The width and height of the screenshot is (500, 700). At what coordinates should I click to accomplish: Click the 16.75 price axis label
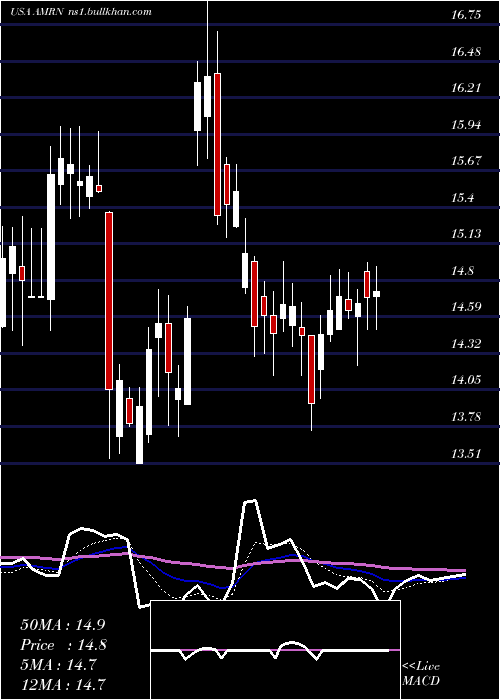[466, 15]
